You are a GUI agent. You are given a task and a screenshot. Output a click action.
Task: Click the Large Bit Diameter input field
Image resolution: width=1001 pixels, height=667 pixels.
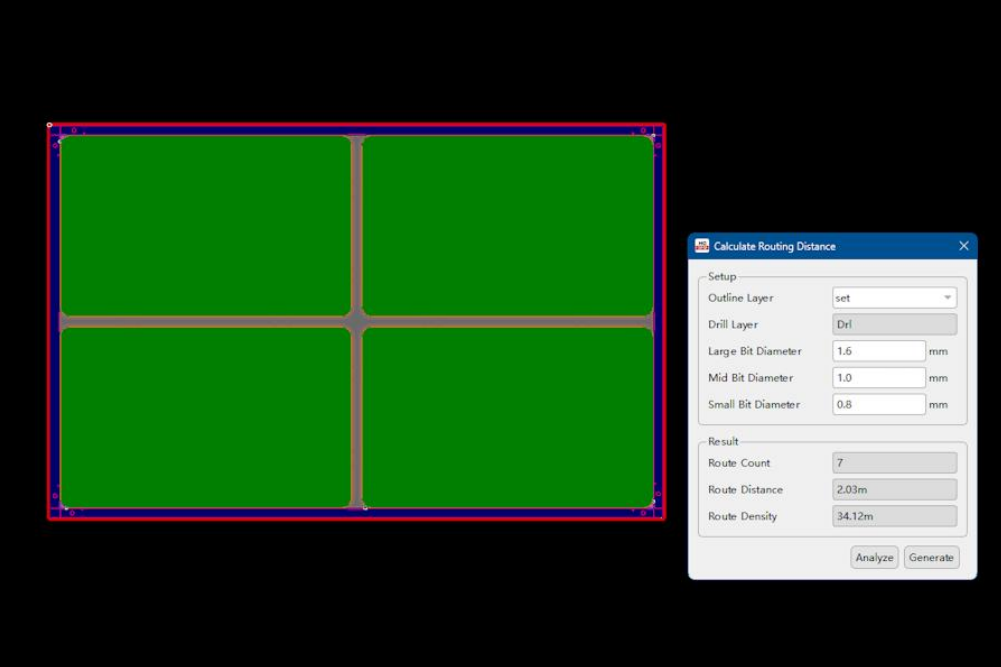click(x=878, y=351)
